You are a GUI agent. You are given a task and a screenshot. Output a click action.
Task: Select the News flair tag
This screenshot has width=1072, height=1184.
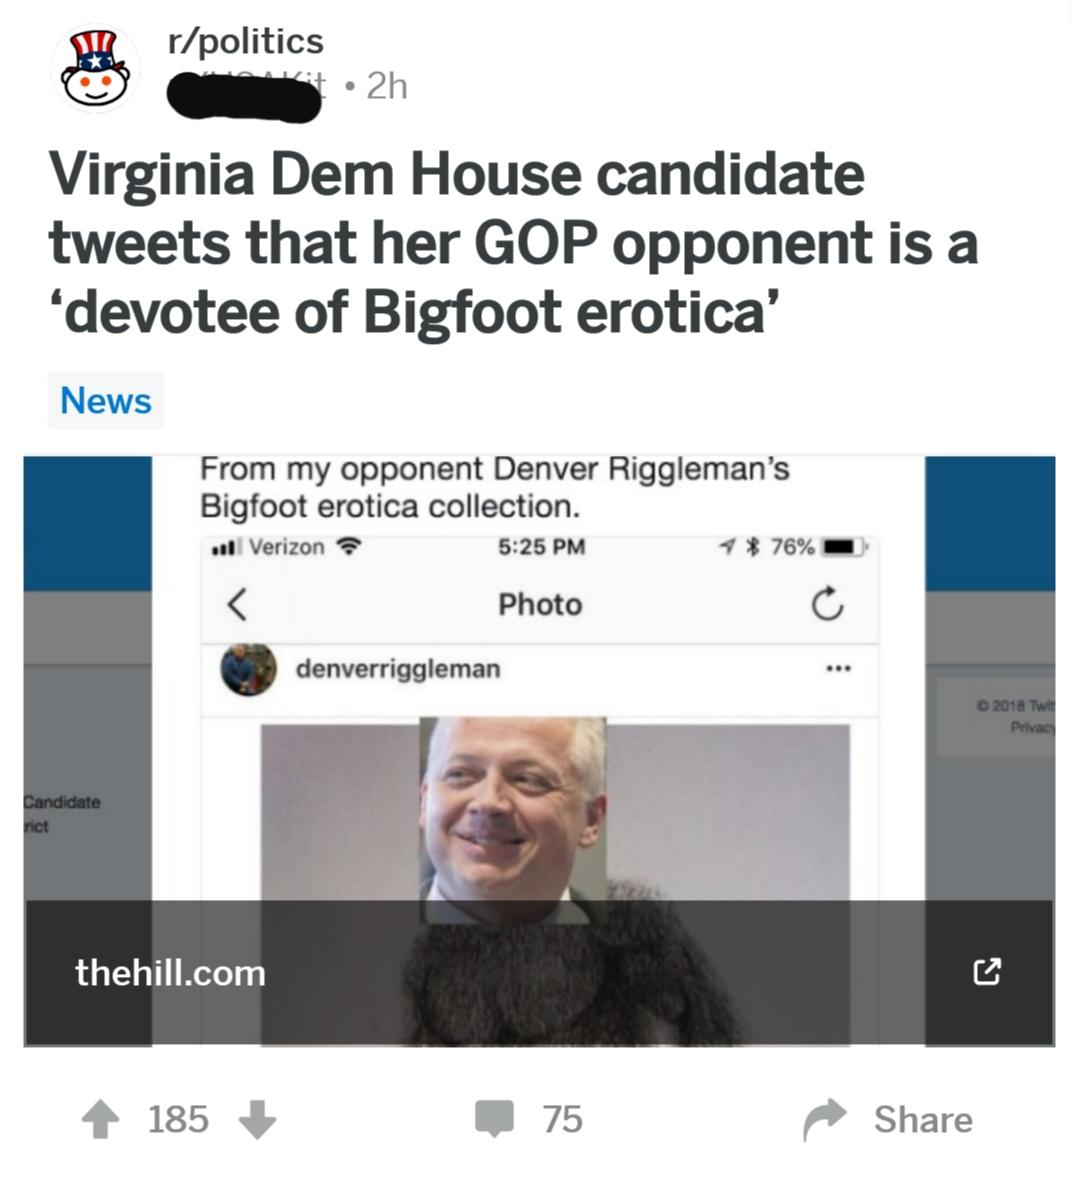pos(106,400)
